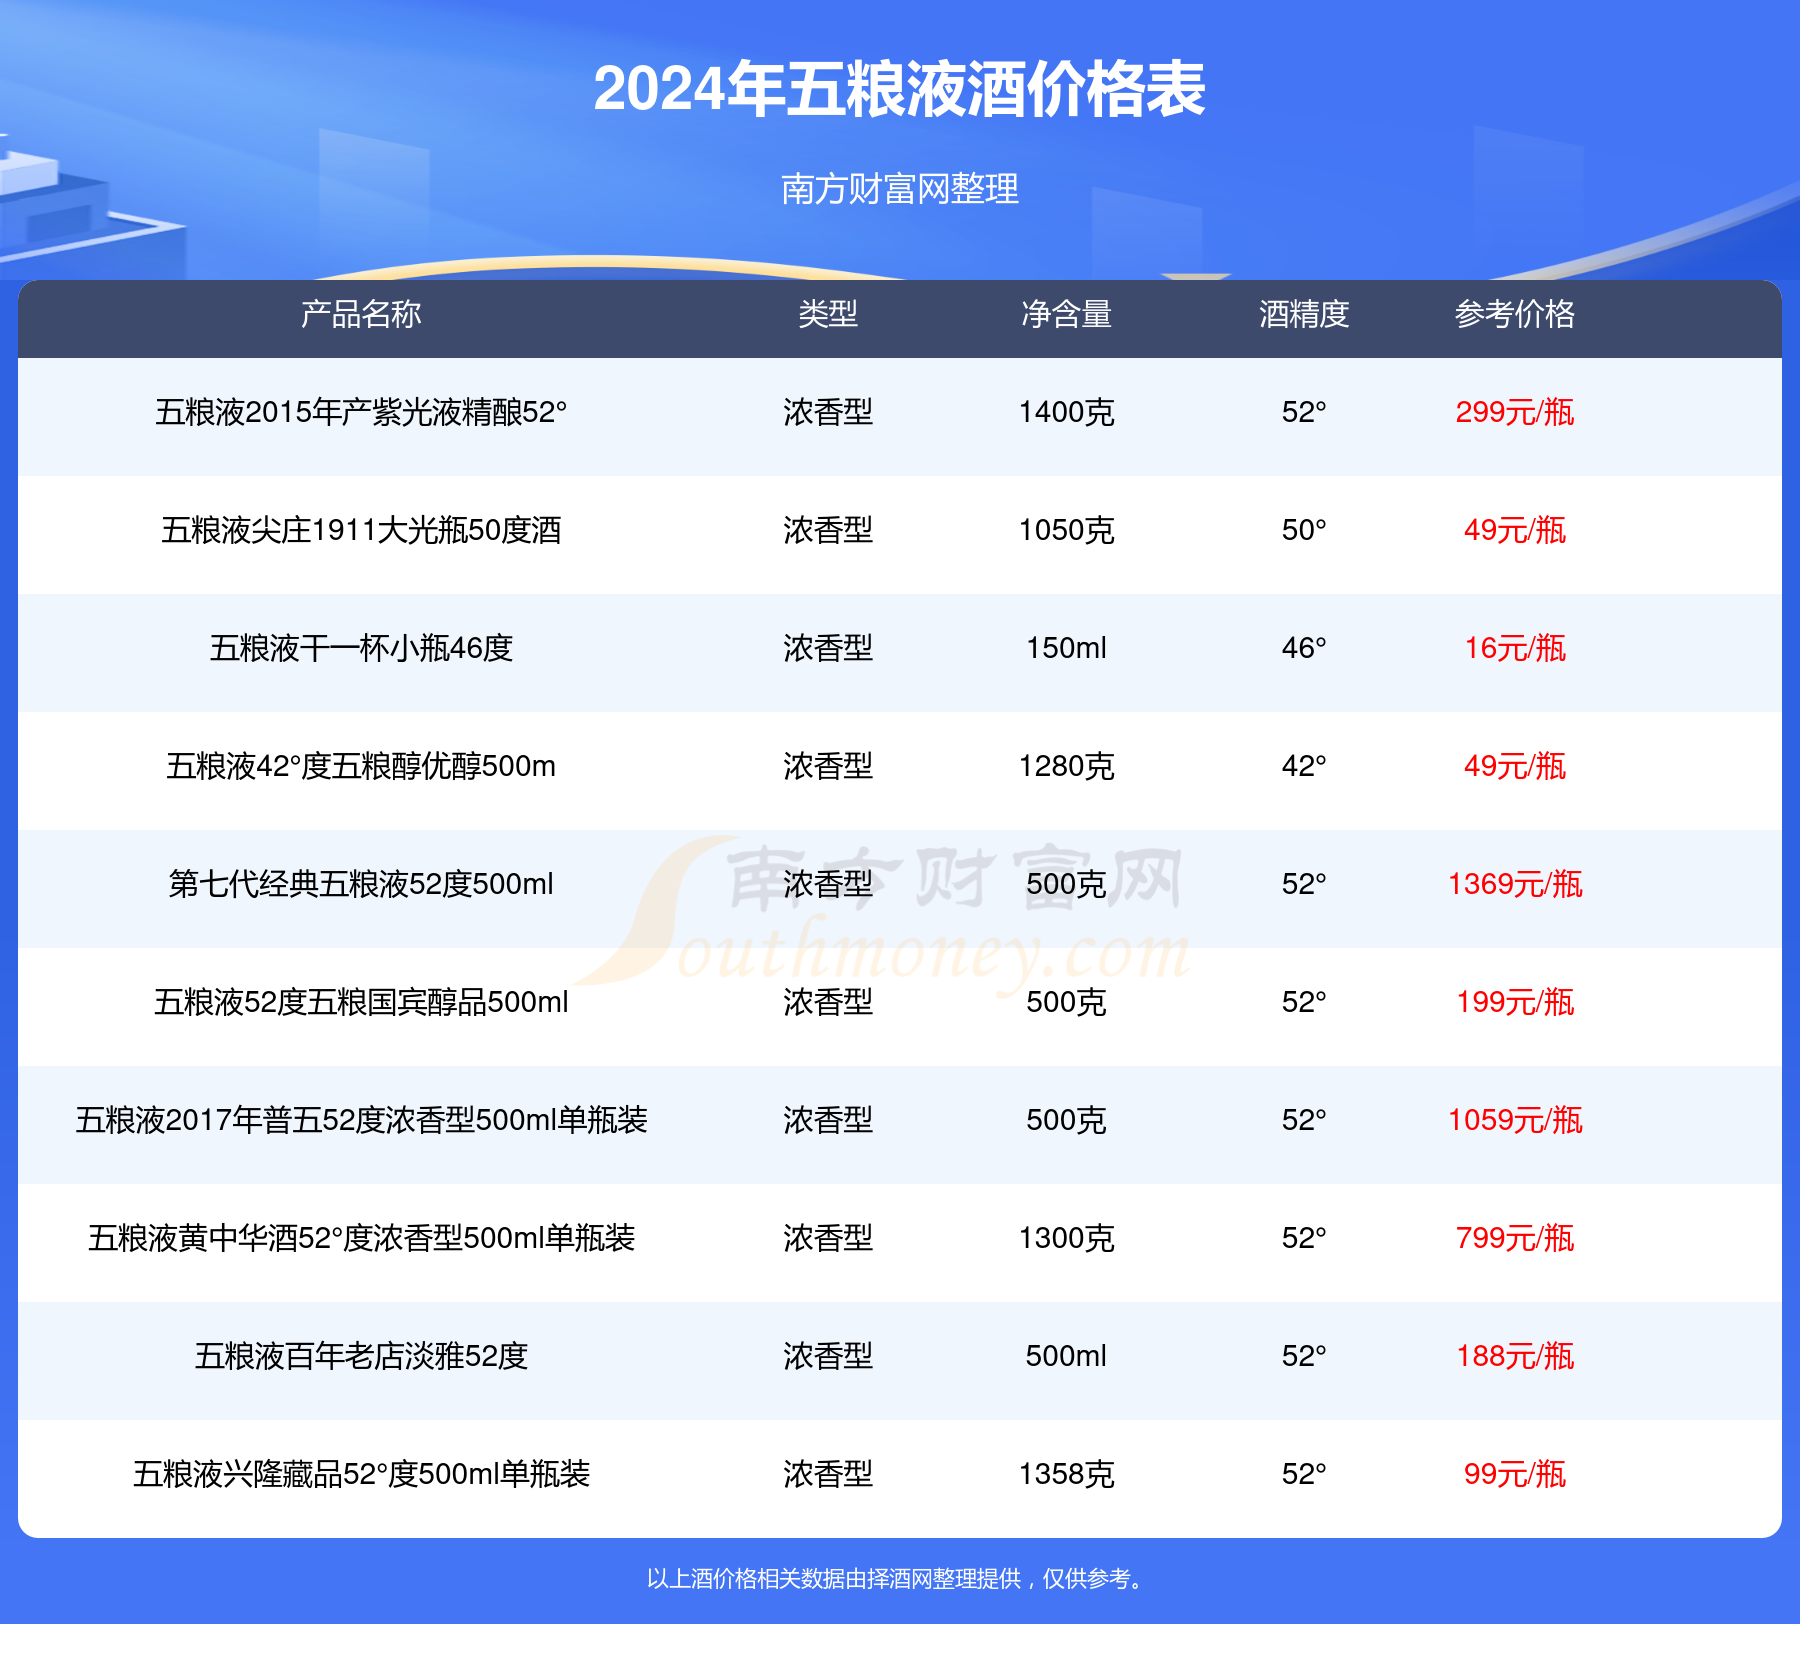
Task: Select product 五粮液干一杯小瓶46度
Action: pyautogui.click(x=361, y=648)
